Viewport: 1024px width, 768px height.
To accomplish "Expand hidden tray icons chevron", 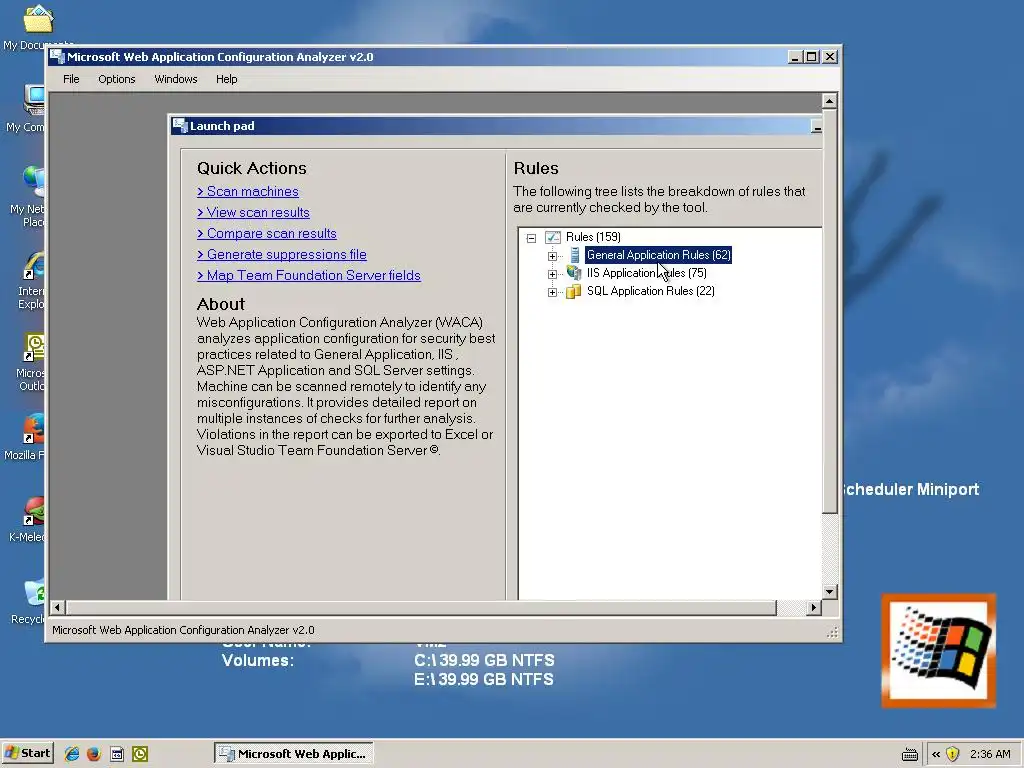I will 936,754.
